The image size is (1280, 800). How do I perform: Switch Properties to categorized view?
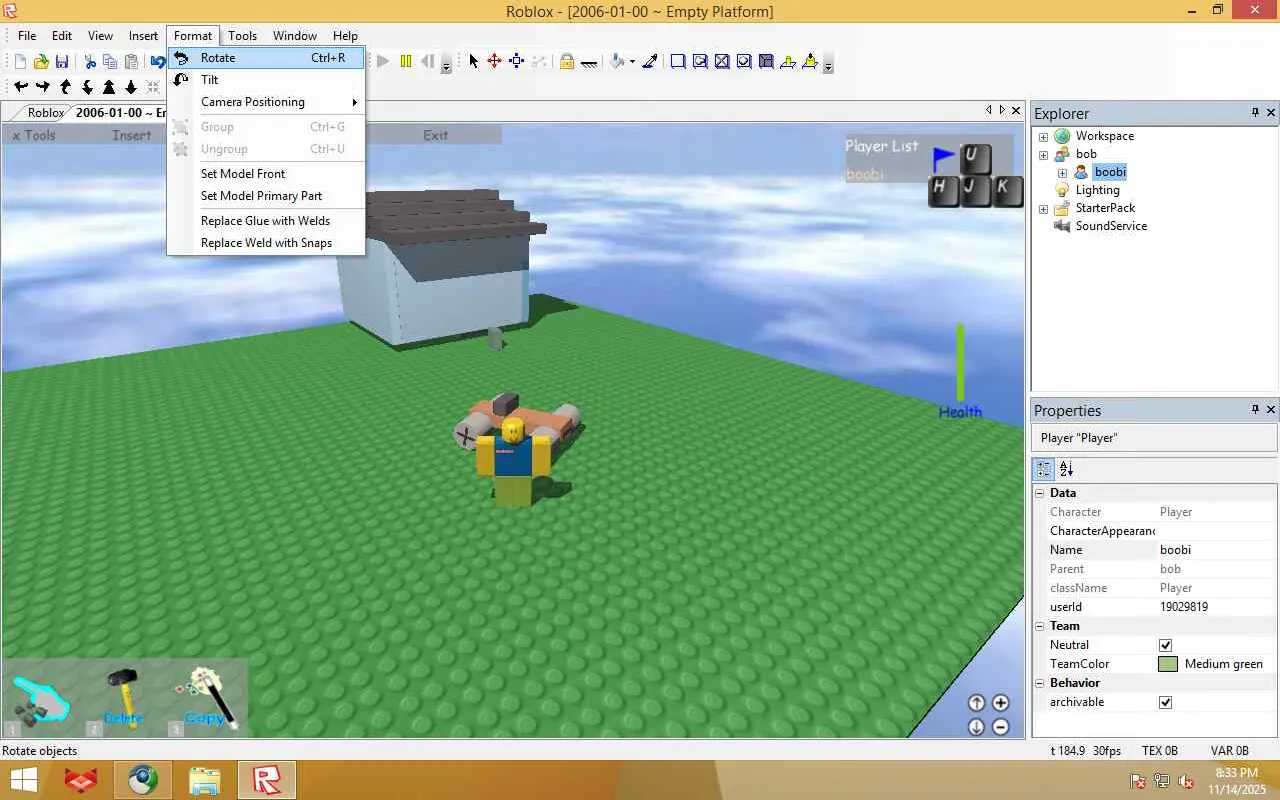point(1044,468)
